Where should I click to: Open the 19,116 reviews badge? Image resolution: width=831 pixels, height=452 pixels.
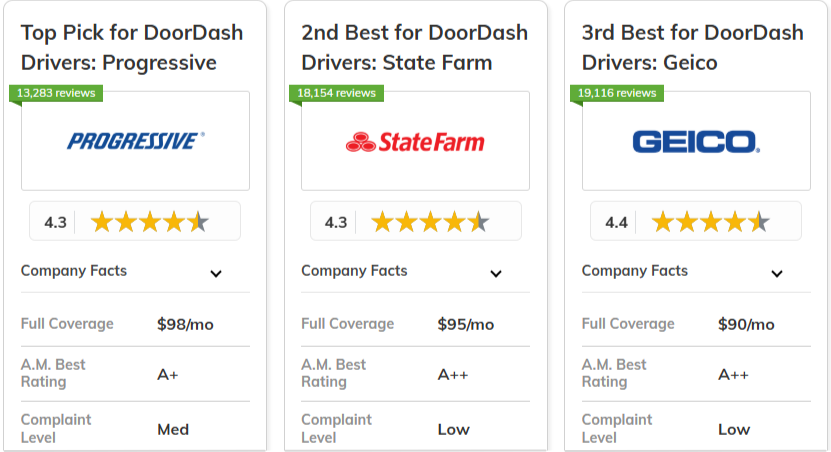coord(617,93)
